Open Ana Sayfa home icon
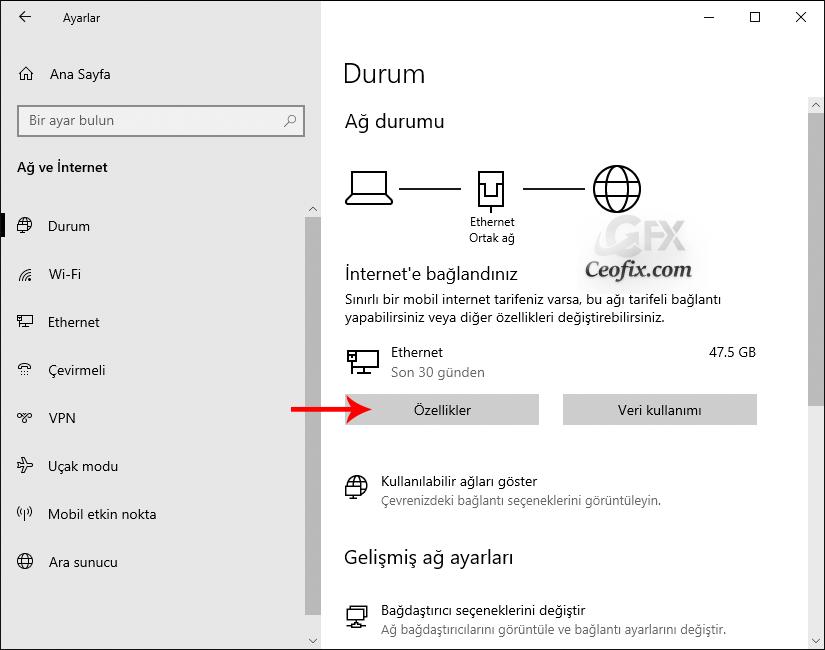The height and width of the screenshot is (650, 825). point(26,74)
